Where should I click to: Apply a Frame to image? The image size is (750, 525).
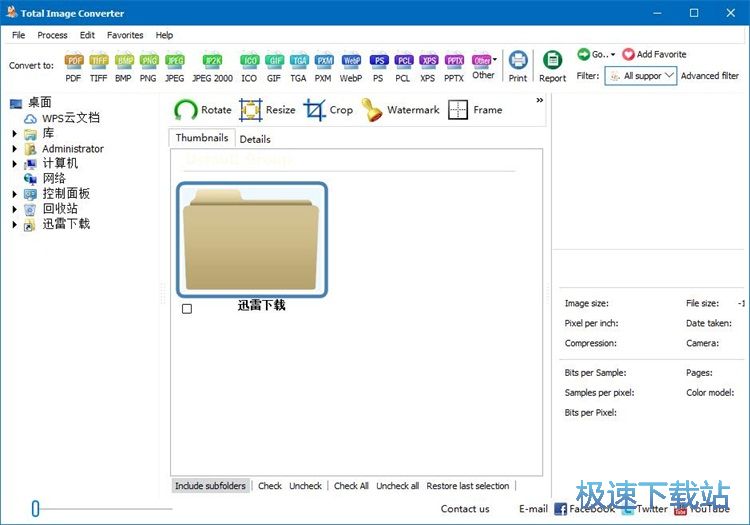click(x=475, y=110)
